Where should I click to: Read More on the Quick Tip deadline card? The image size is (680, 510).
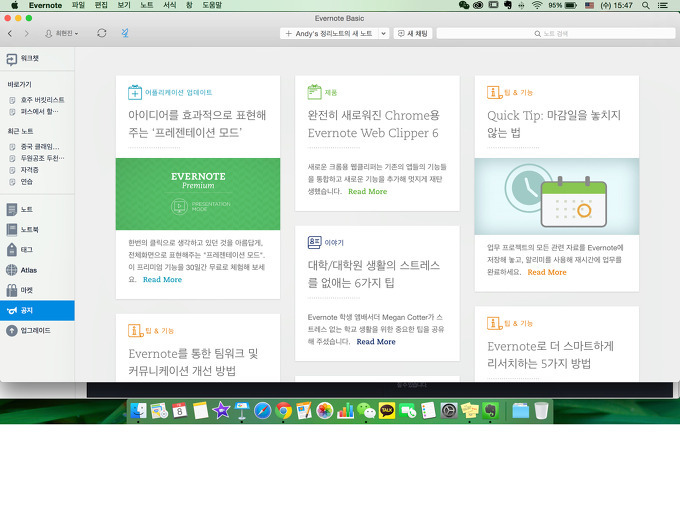(x=547, y=272)
